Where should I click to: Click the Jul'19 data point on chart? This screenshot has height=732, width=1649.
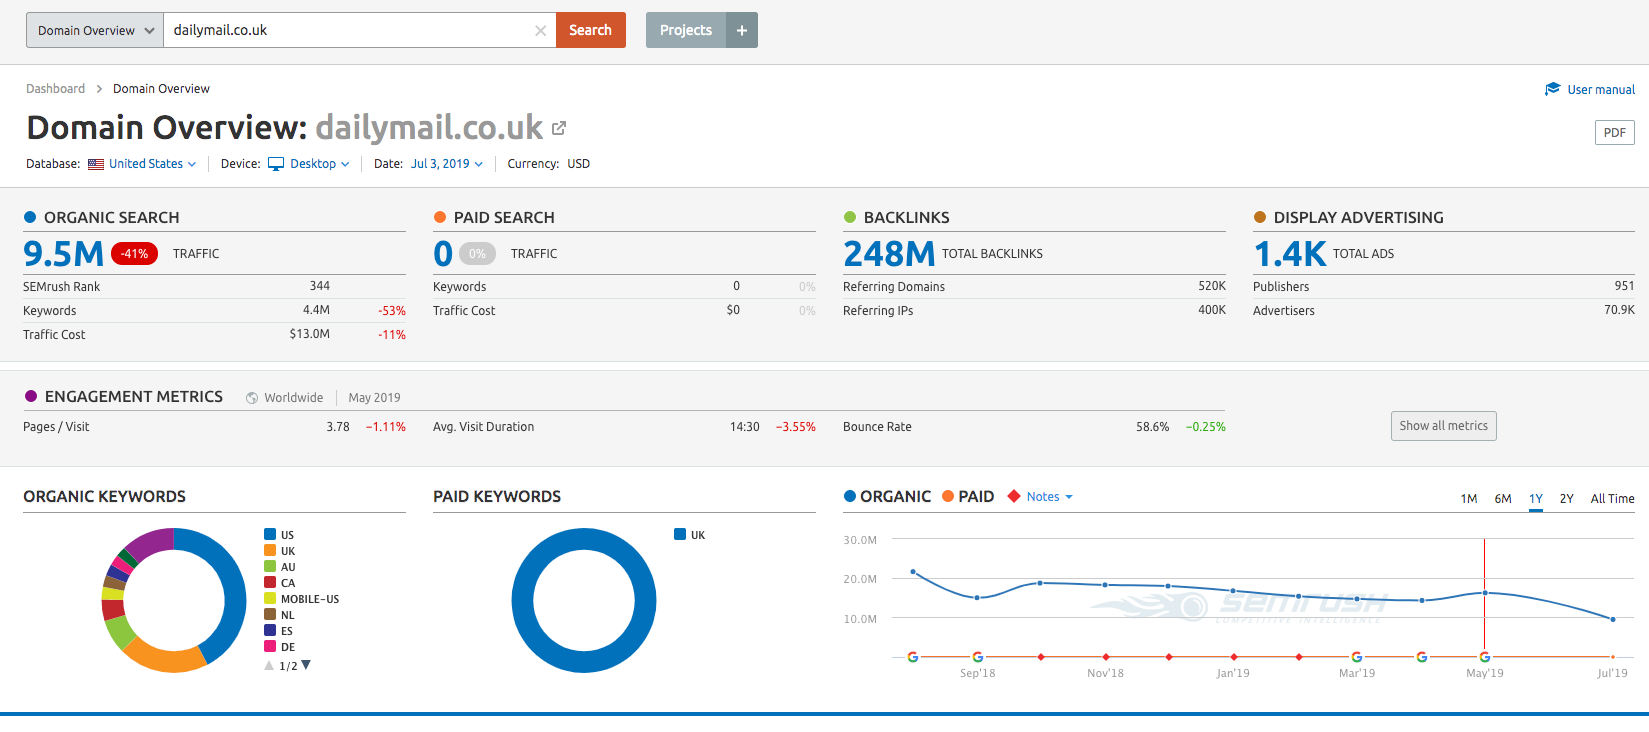click(x=1613, y=620)
